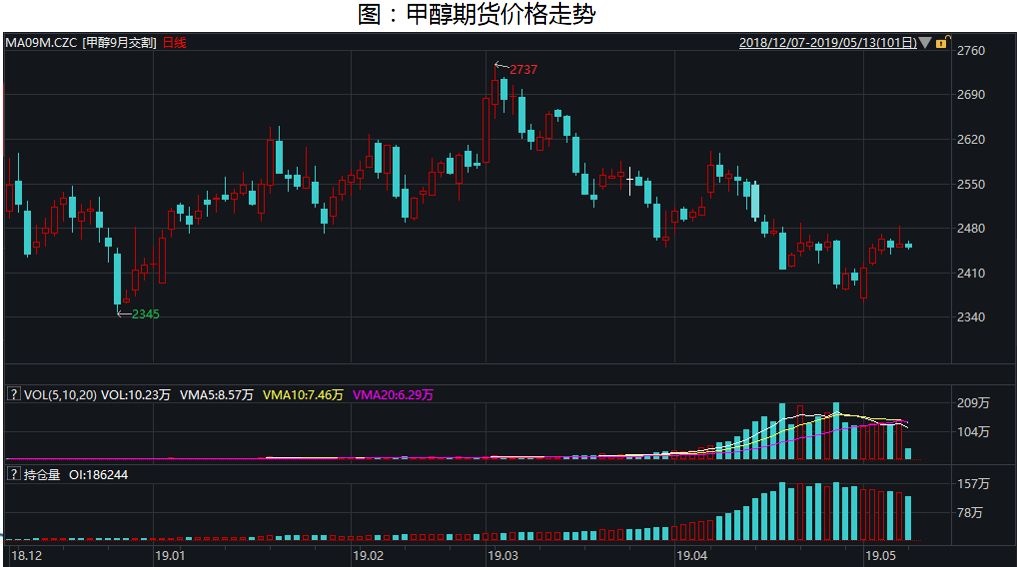Click the 19.03 date axis label
The image size is (1017, 567).
(503, 556)
